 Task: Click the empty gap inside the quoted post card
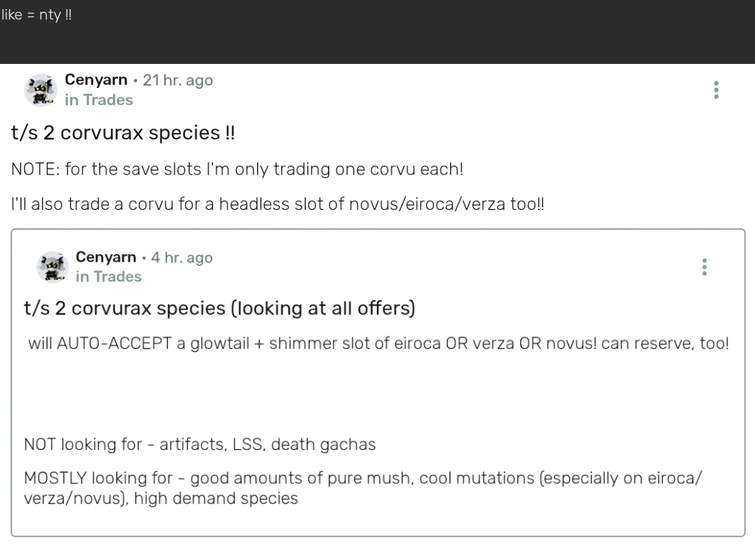click(378, 395)
